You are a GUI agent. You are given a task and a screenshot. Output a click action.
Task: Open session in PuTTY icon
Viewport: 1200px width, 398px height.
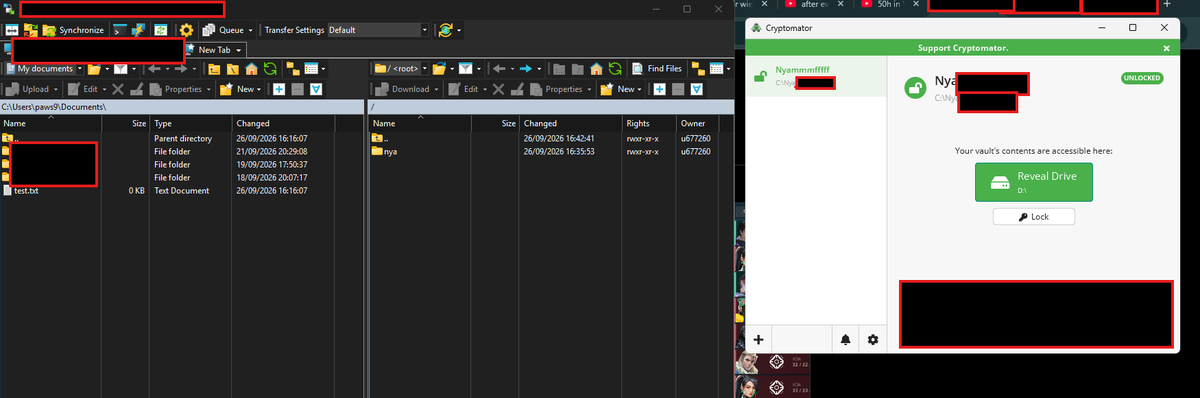(x=137, y=30)
